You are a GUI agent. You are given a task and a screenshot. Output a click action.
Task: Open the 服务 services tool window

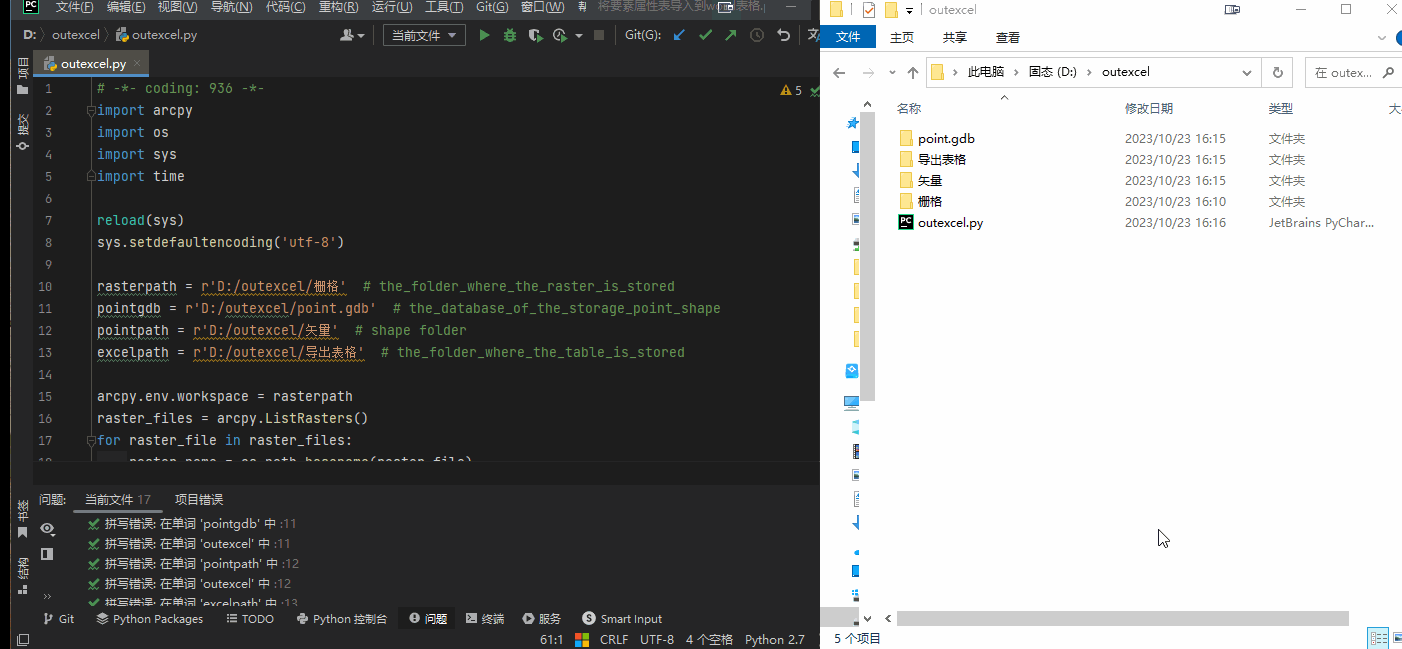(542, 619)
